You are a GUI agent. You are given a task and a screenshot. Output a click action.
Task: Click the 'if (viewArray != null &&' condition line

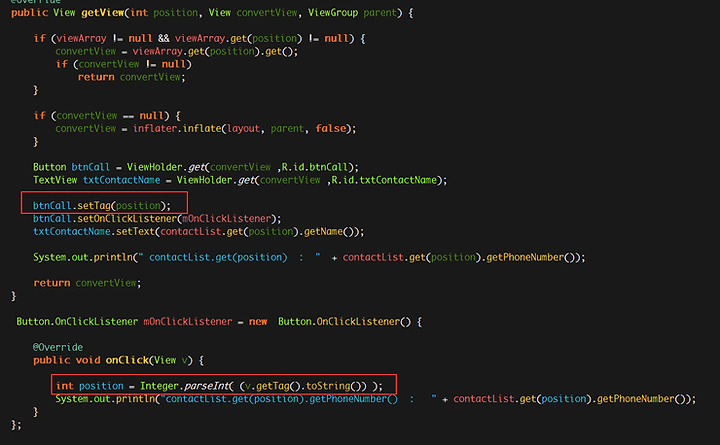pos(199,39)
